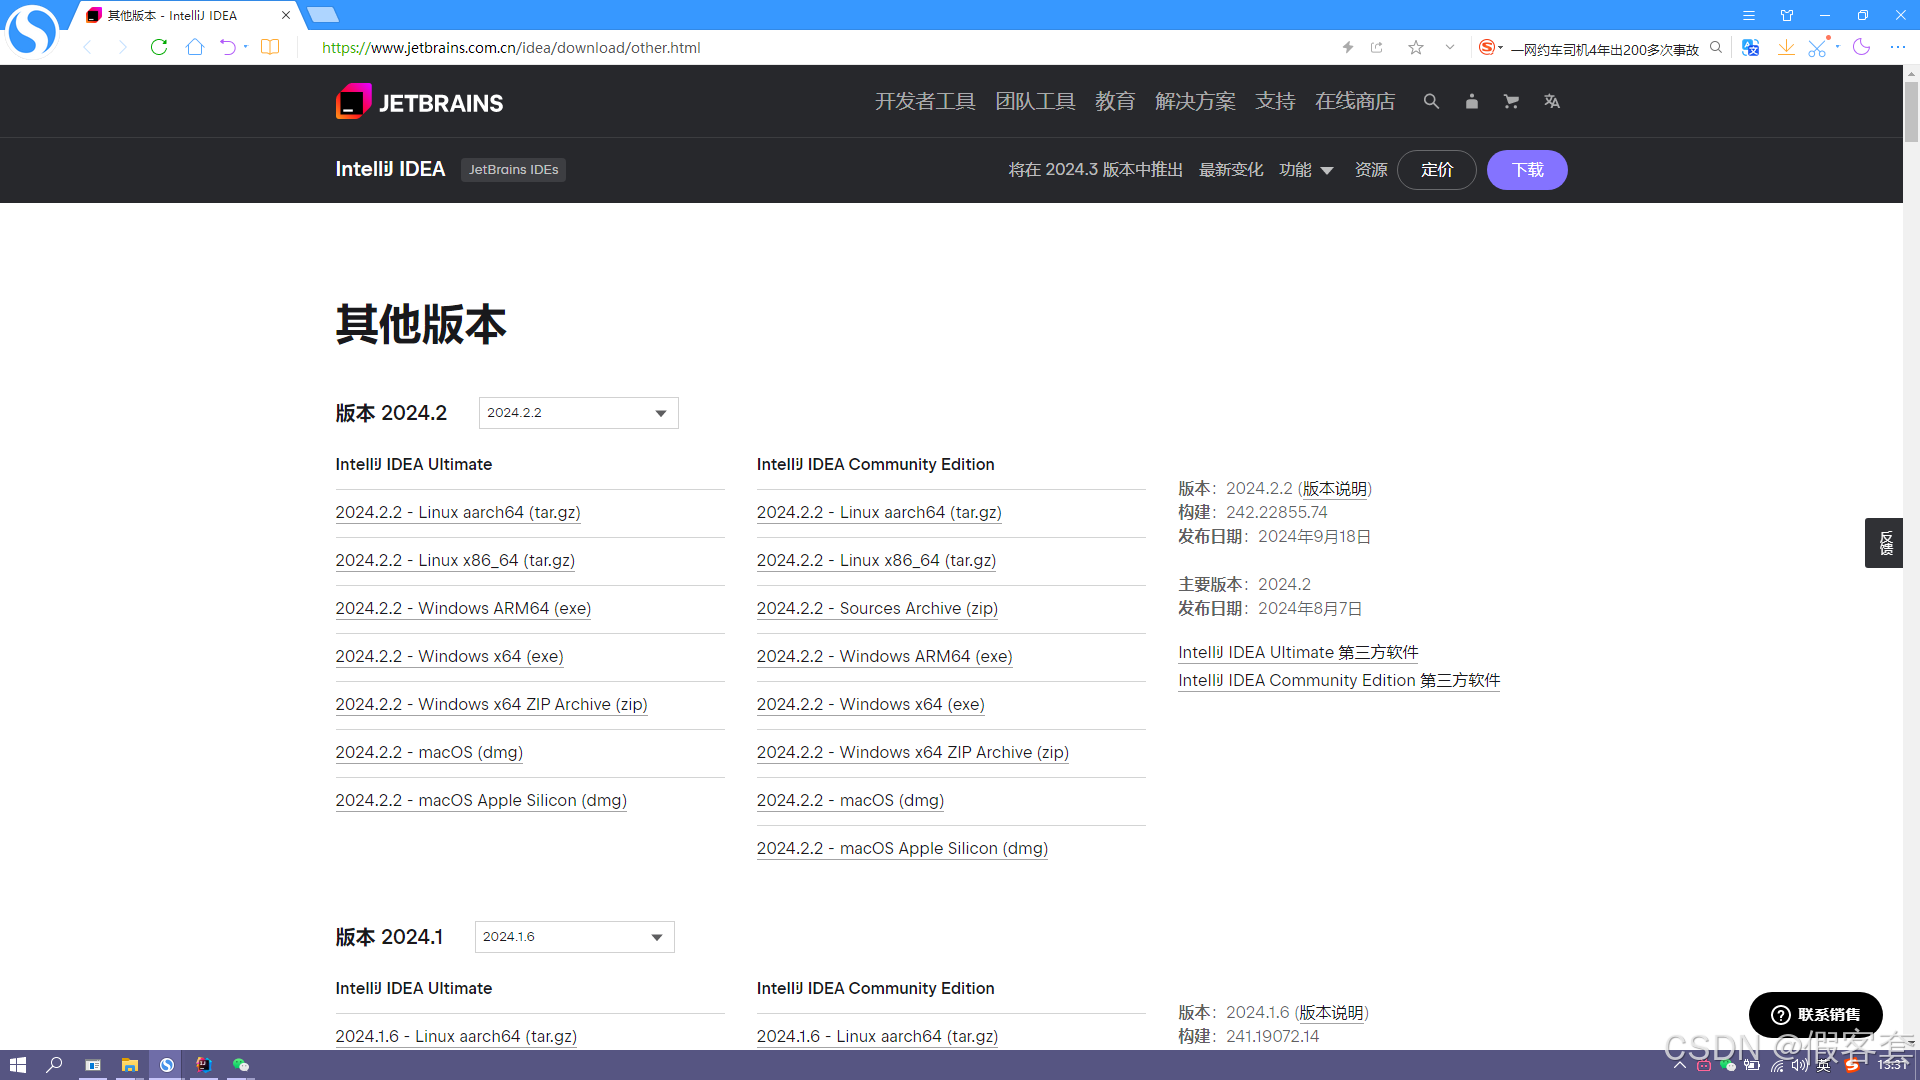1920x1080 pixels.
Task: Open the page translate icon
Action: 1750,47
